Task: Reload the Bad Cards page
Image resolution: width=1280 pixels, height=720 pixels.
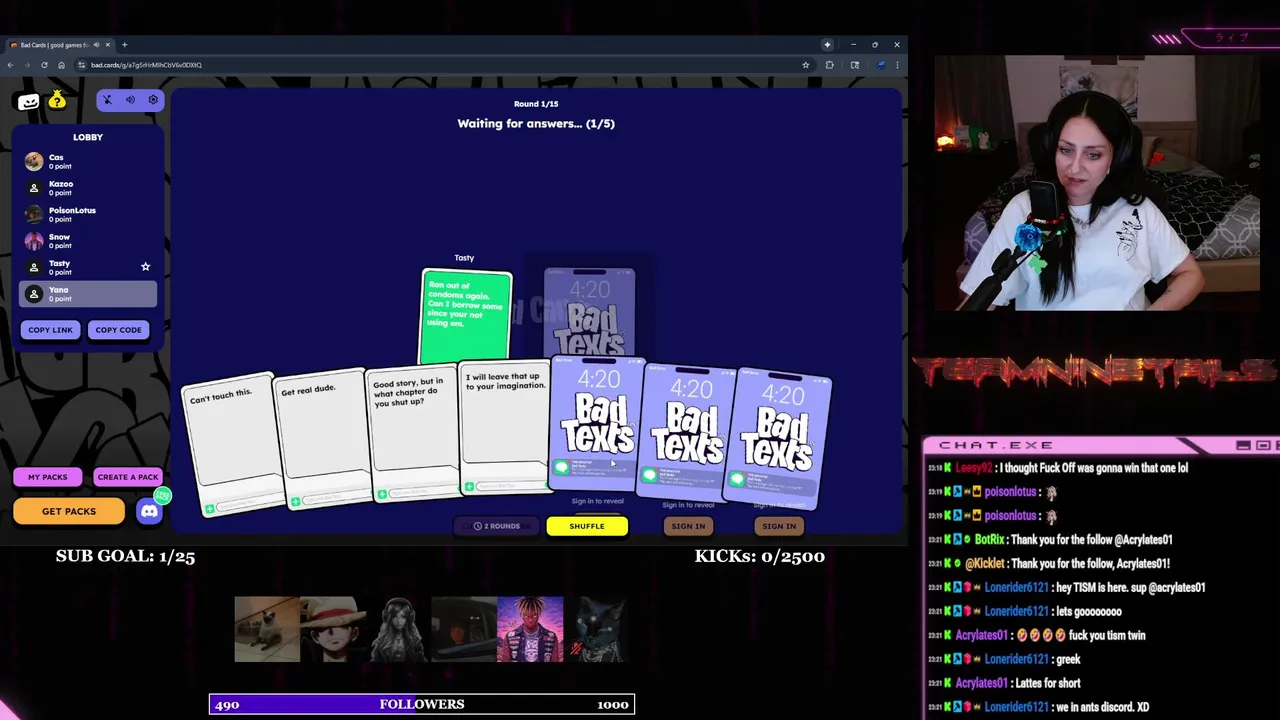Action: (44, 65)
